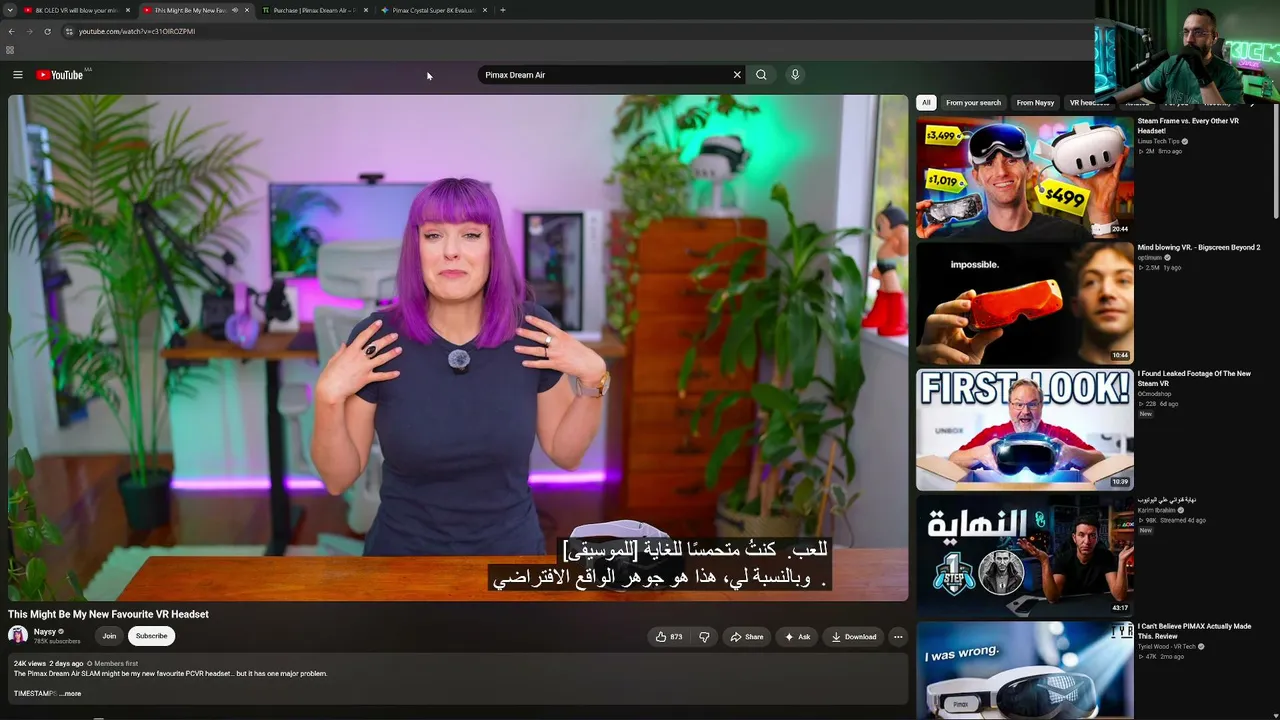The image size is (1280, 720).
Task: Open the tab search dropdown arrow
Action: pos(11,10)
